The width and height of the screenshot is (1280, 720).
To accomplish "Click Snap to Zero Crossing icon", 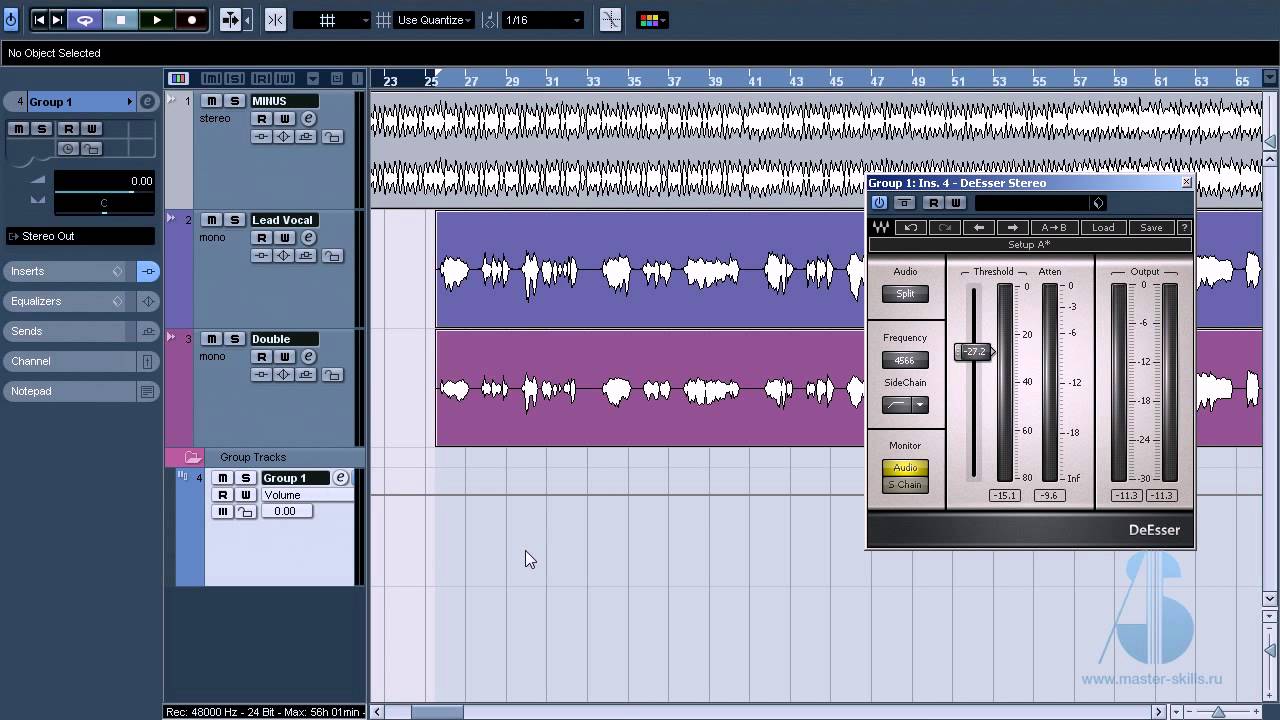I will point(610,20).
